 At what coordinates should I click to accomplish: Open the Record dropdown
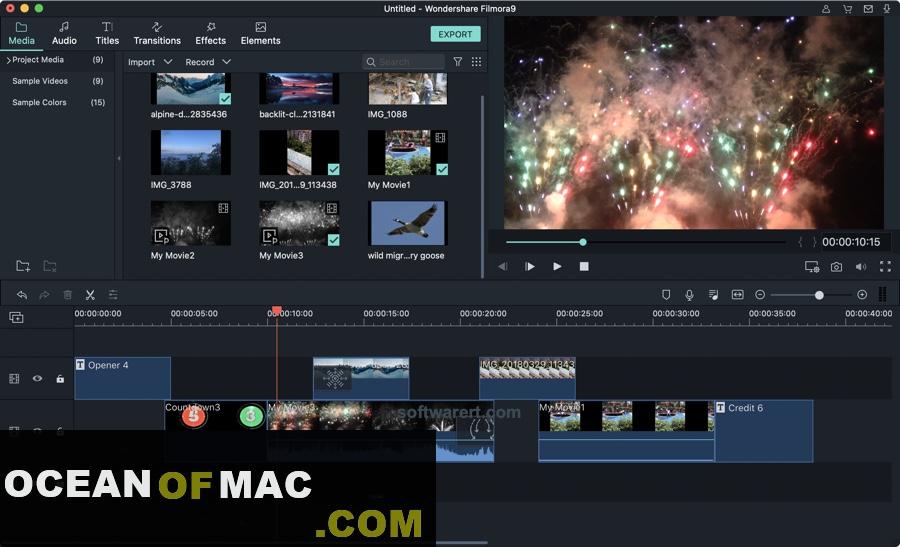pyautogui.click(x=208, y=62)
